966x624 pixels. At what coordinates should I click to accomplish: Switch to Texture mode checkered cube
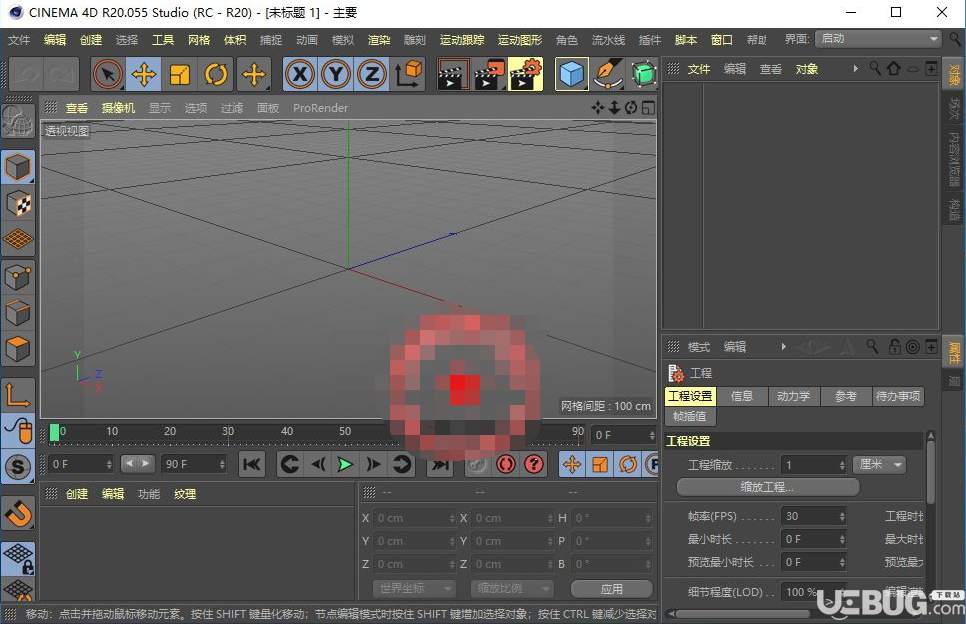point(18,204)
